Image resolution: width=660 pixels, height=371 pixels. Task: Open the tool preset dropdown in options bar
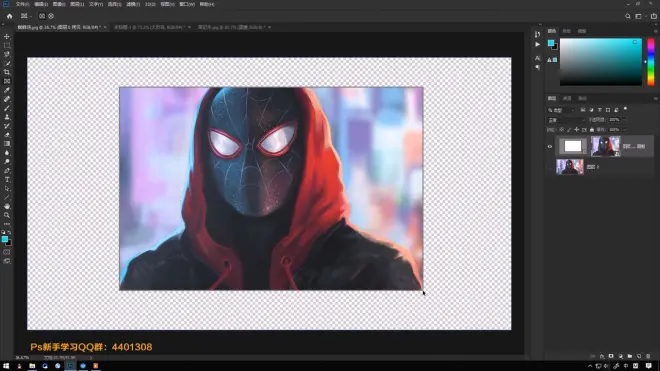click(x=26, y=16)
